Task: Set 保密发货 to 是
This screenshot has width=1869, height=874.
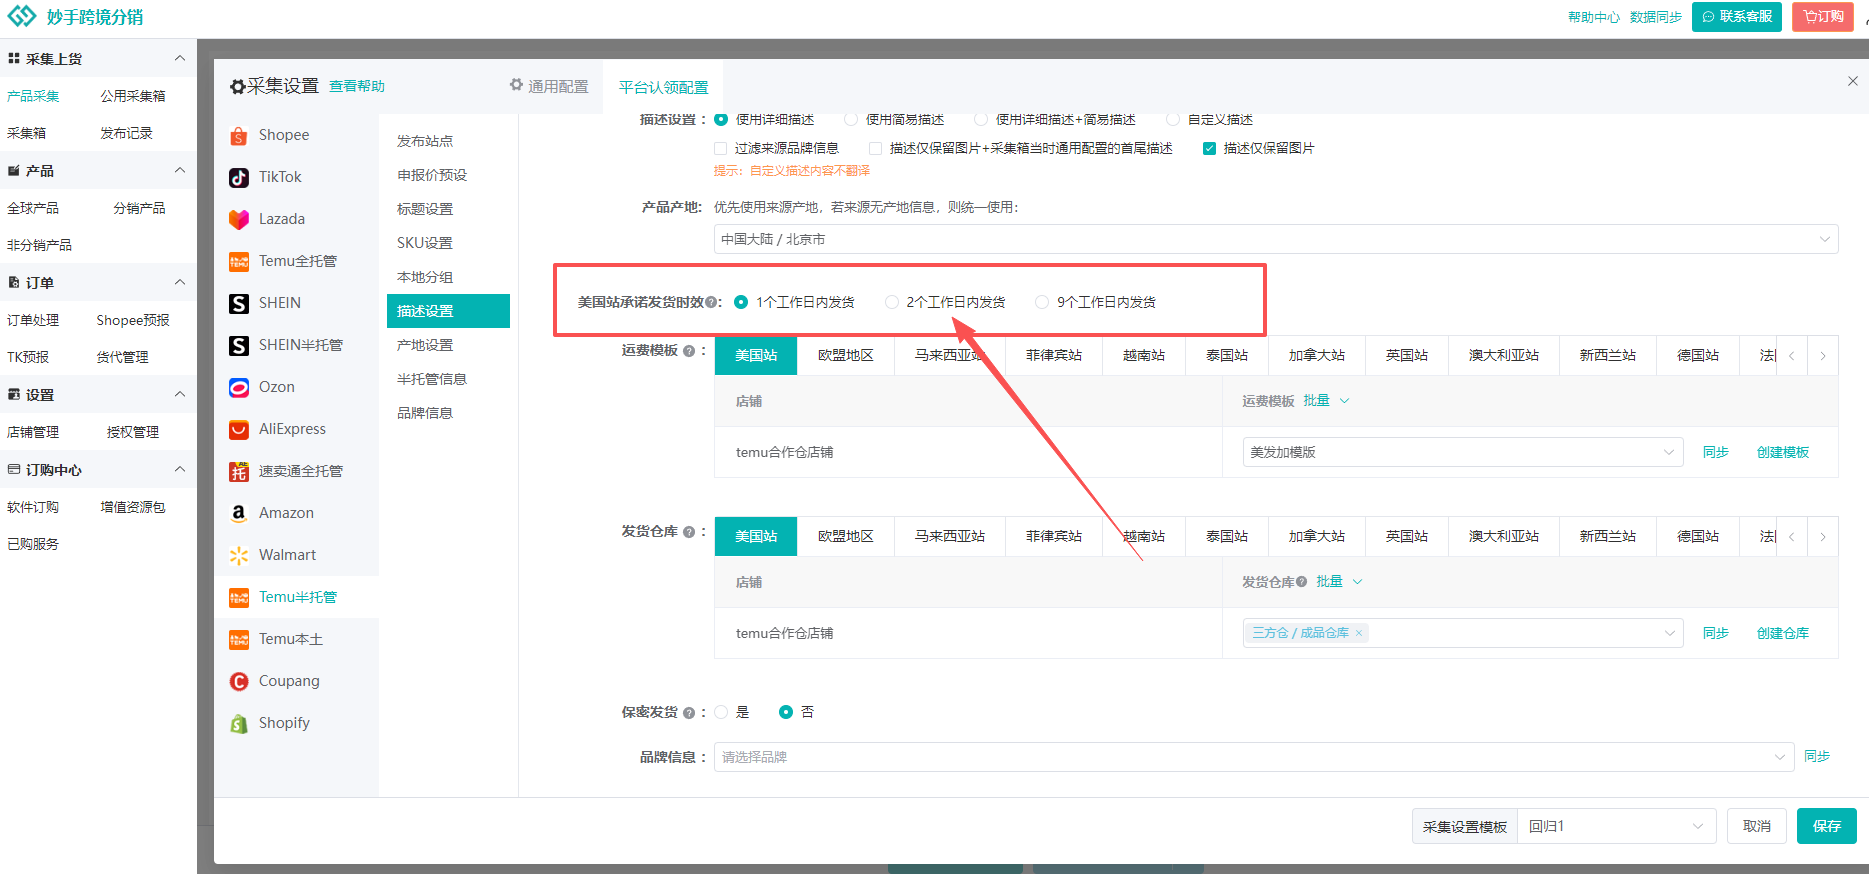Action: click(721, 712)
